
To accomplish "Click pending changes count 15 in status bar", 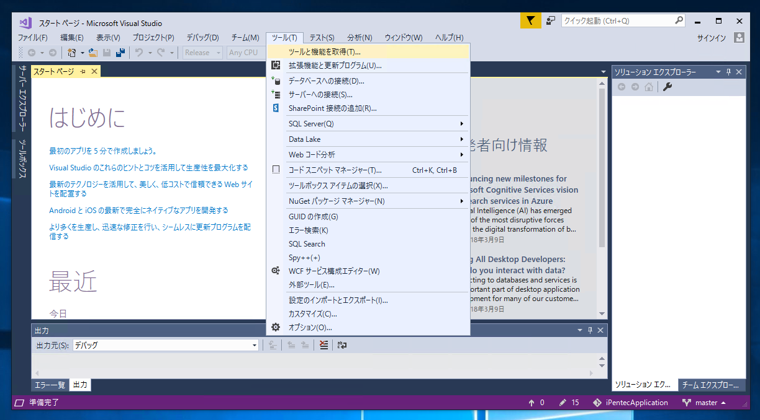I will (x=569, y=403).
